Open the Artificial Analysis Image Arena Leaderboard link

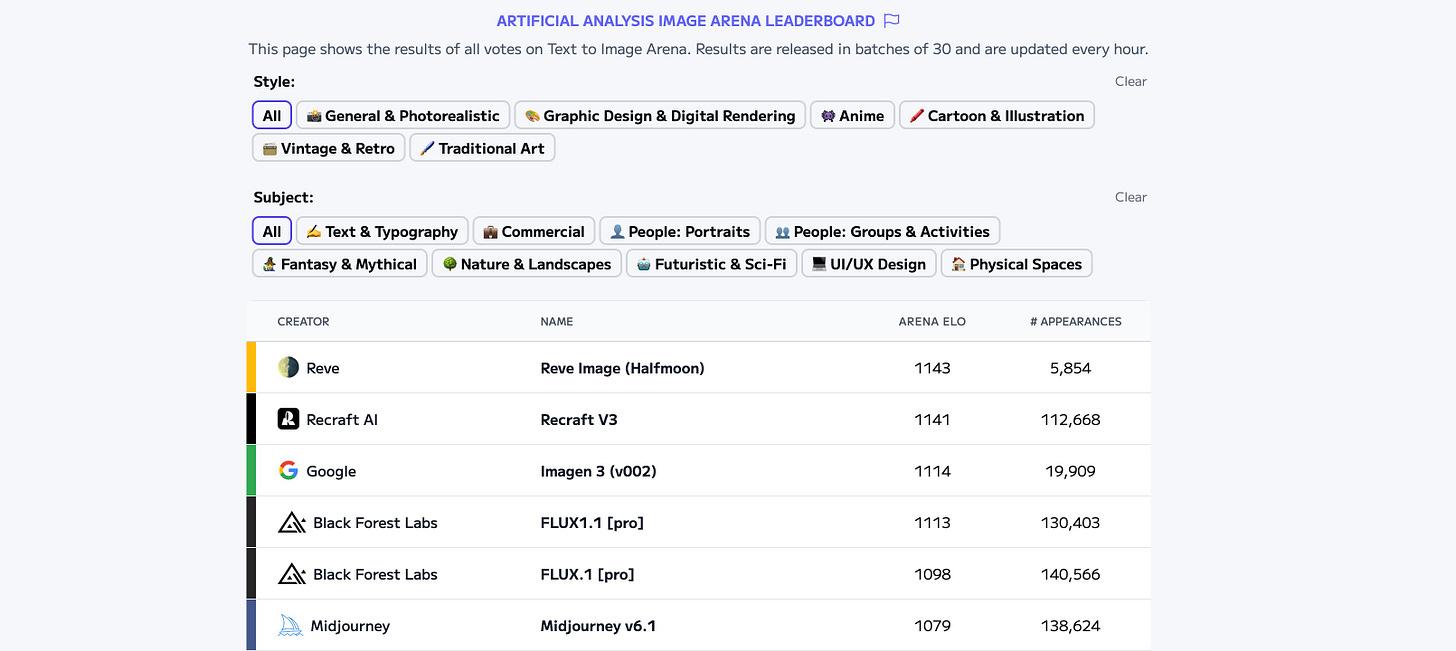(686, 20)
